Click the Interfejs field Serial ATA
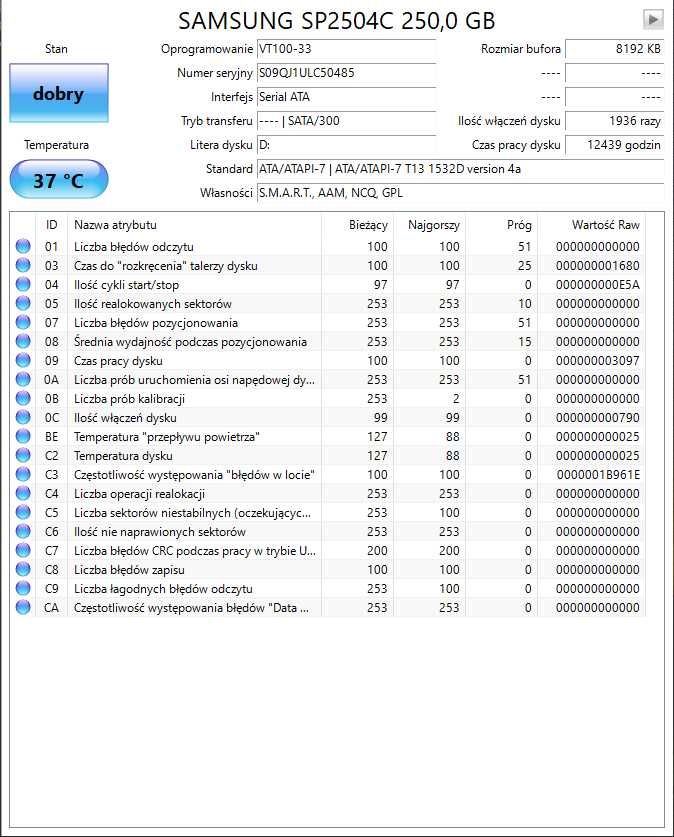The height and width of the screenshot is (837, 674). click(x=346, y=97)
